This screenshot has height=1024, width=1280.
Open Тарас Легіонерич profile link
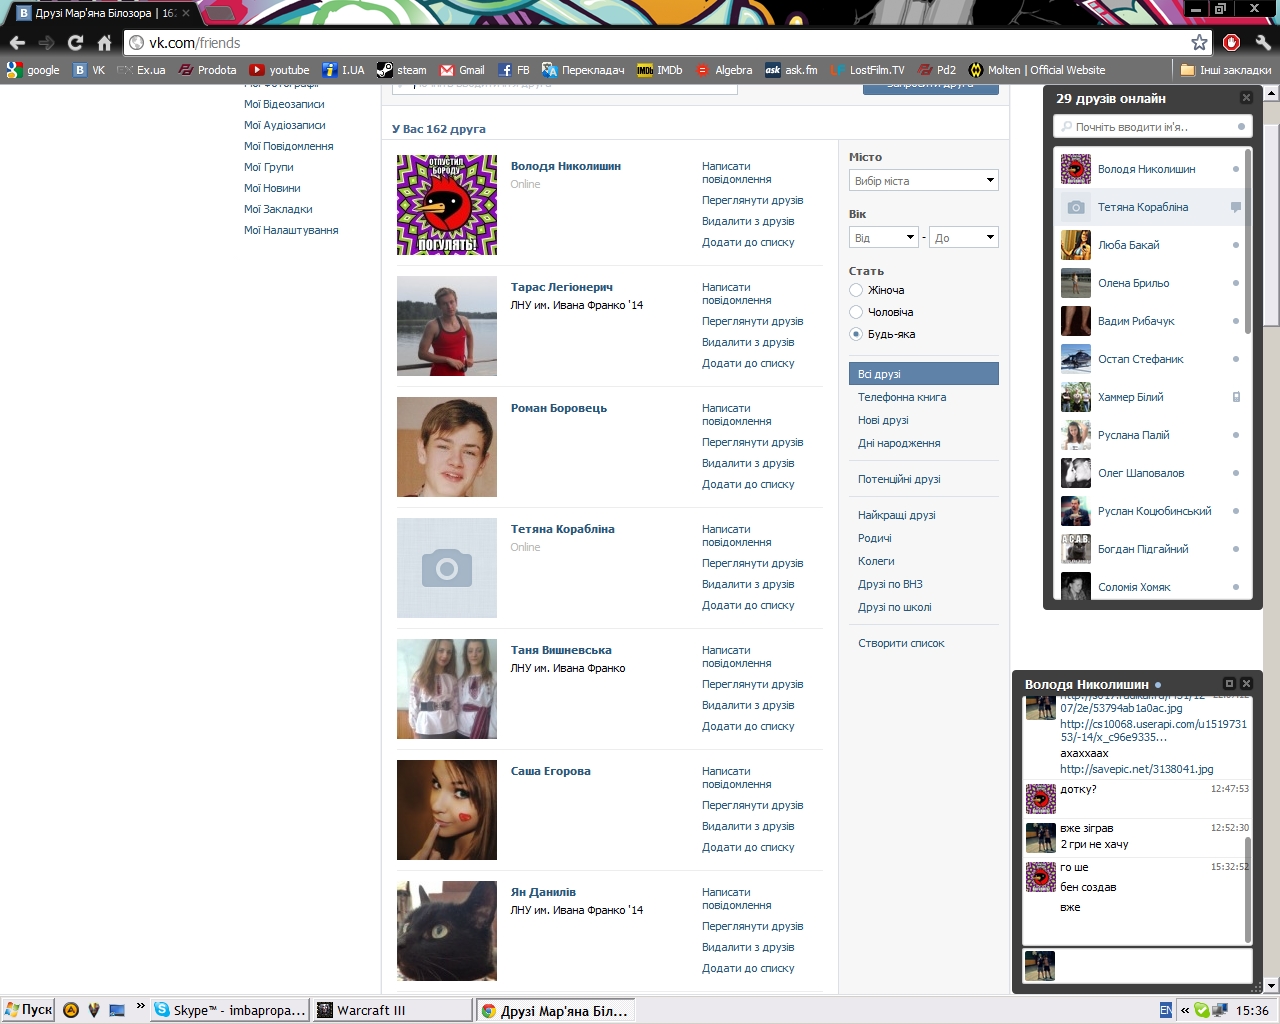[562, 287]
